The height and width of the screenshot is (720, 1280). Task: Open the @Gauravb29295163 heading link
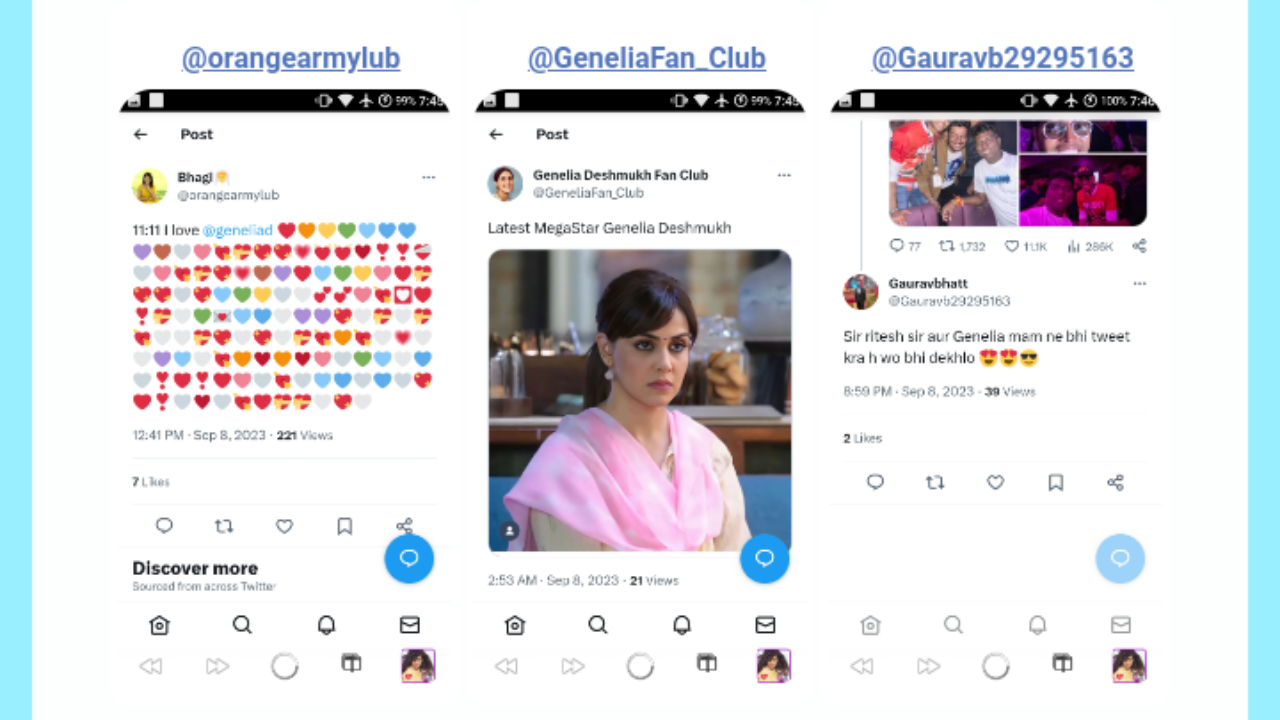[x=1003, y=59]
